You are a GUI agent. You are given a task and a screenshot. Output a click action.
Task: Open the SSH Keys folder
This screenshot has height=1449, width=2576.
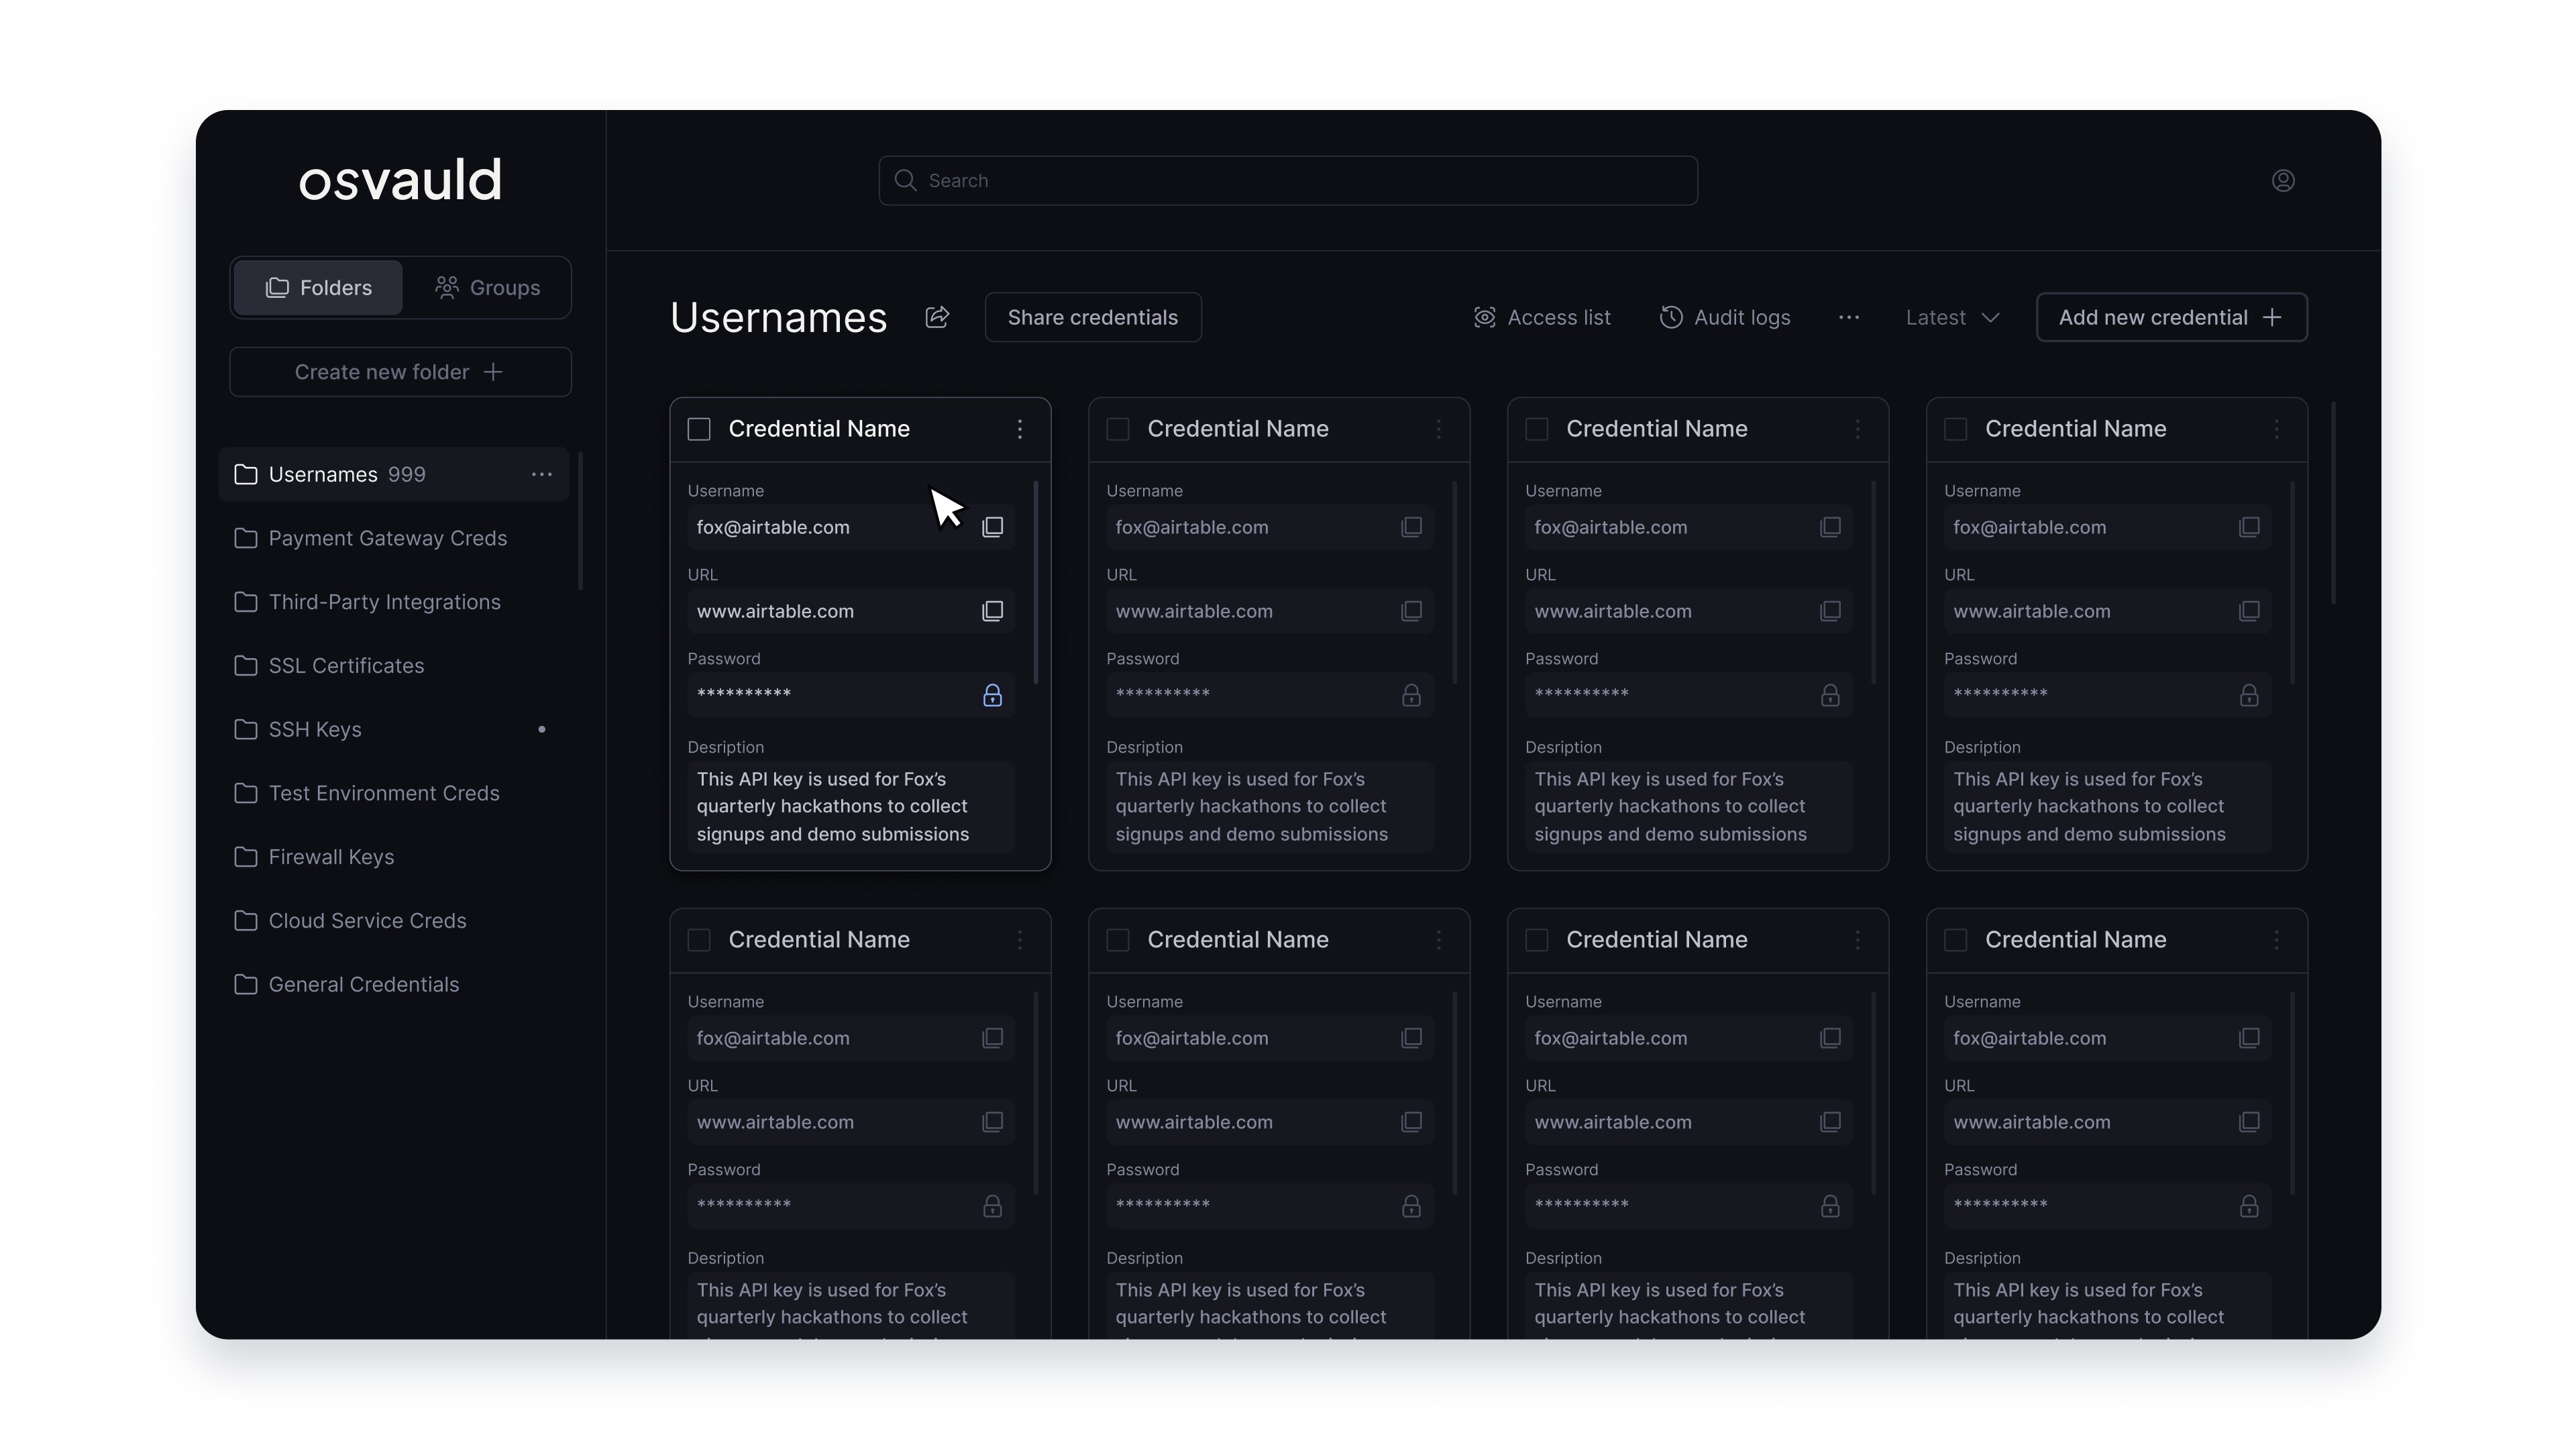[315, 729]
